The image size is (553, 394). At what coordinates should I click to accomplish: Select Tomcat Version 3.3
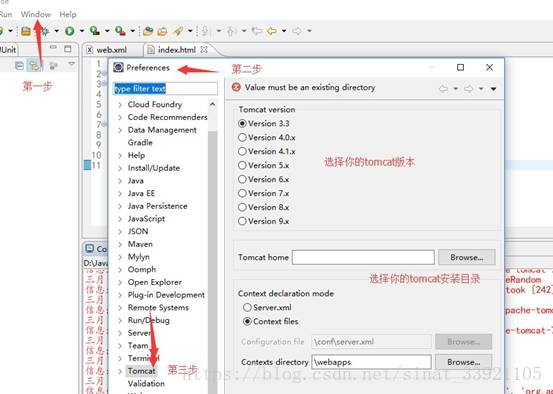264,123
